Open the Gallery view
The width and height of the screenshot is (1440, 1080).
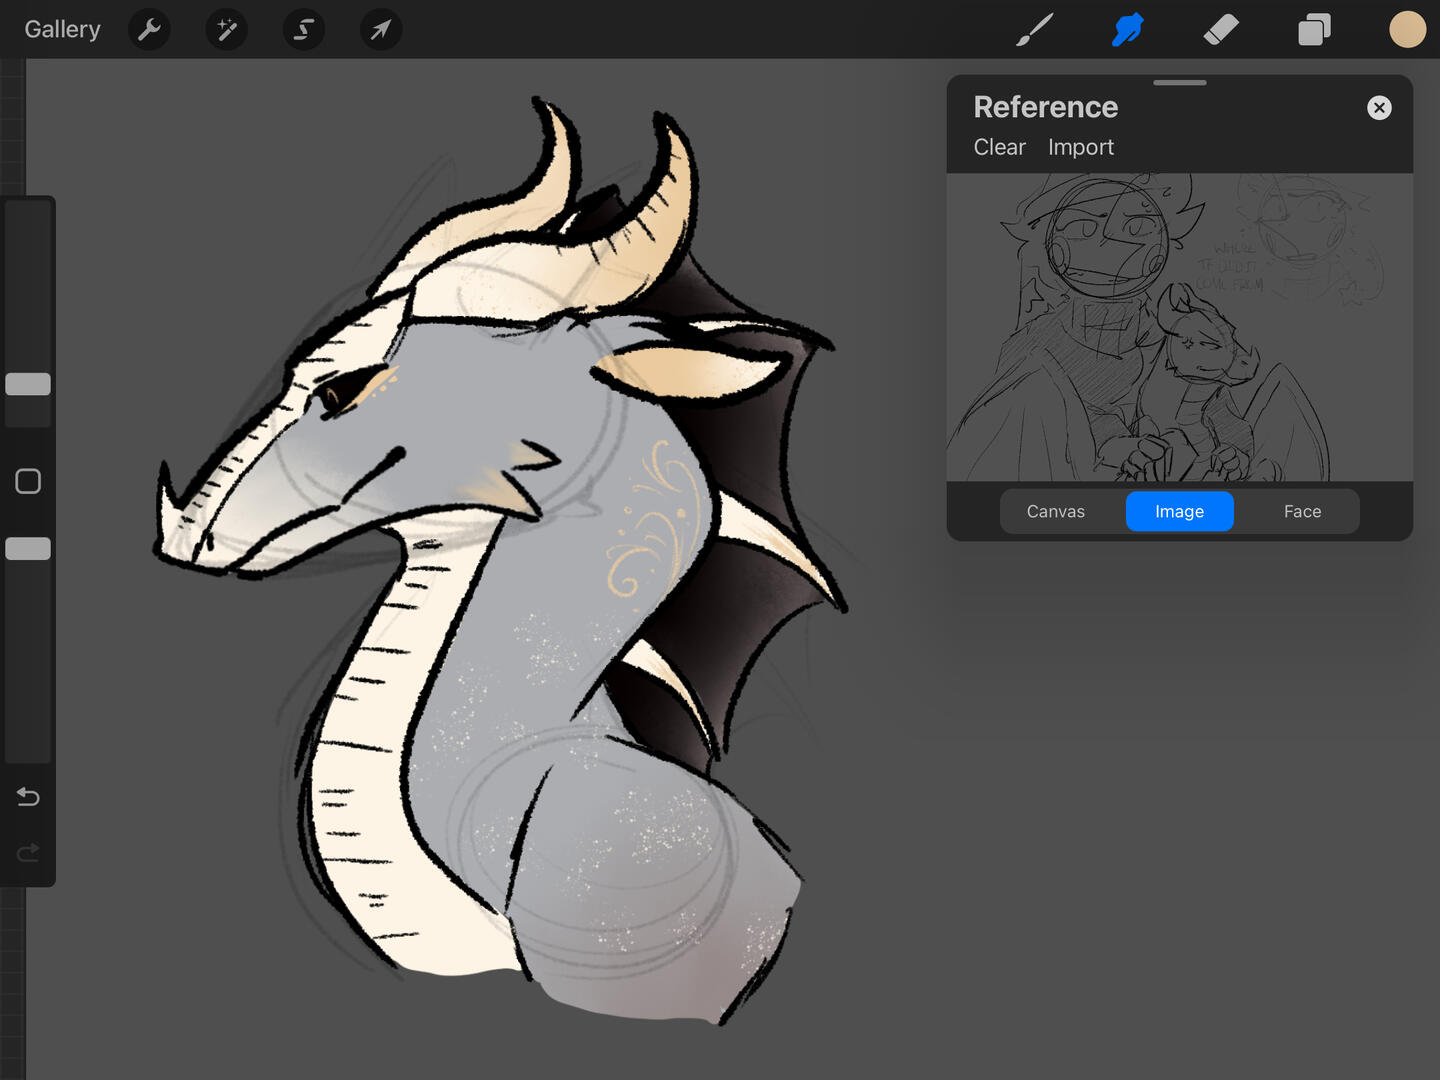pos(62,30)
